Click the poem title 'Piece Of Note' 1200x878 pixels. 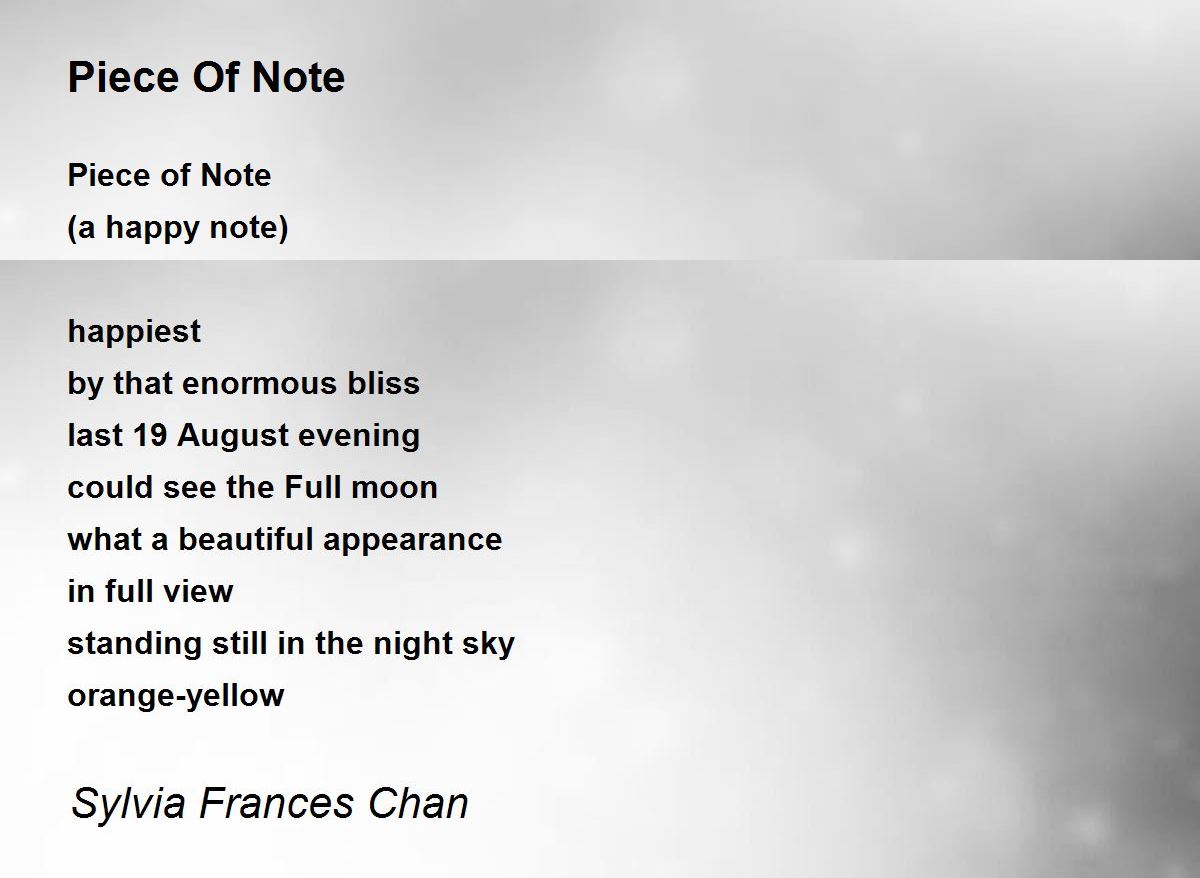pos(206,77)
